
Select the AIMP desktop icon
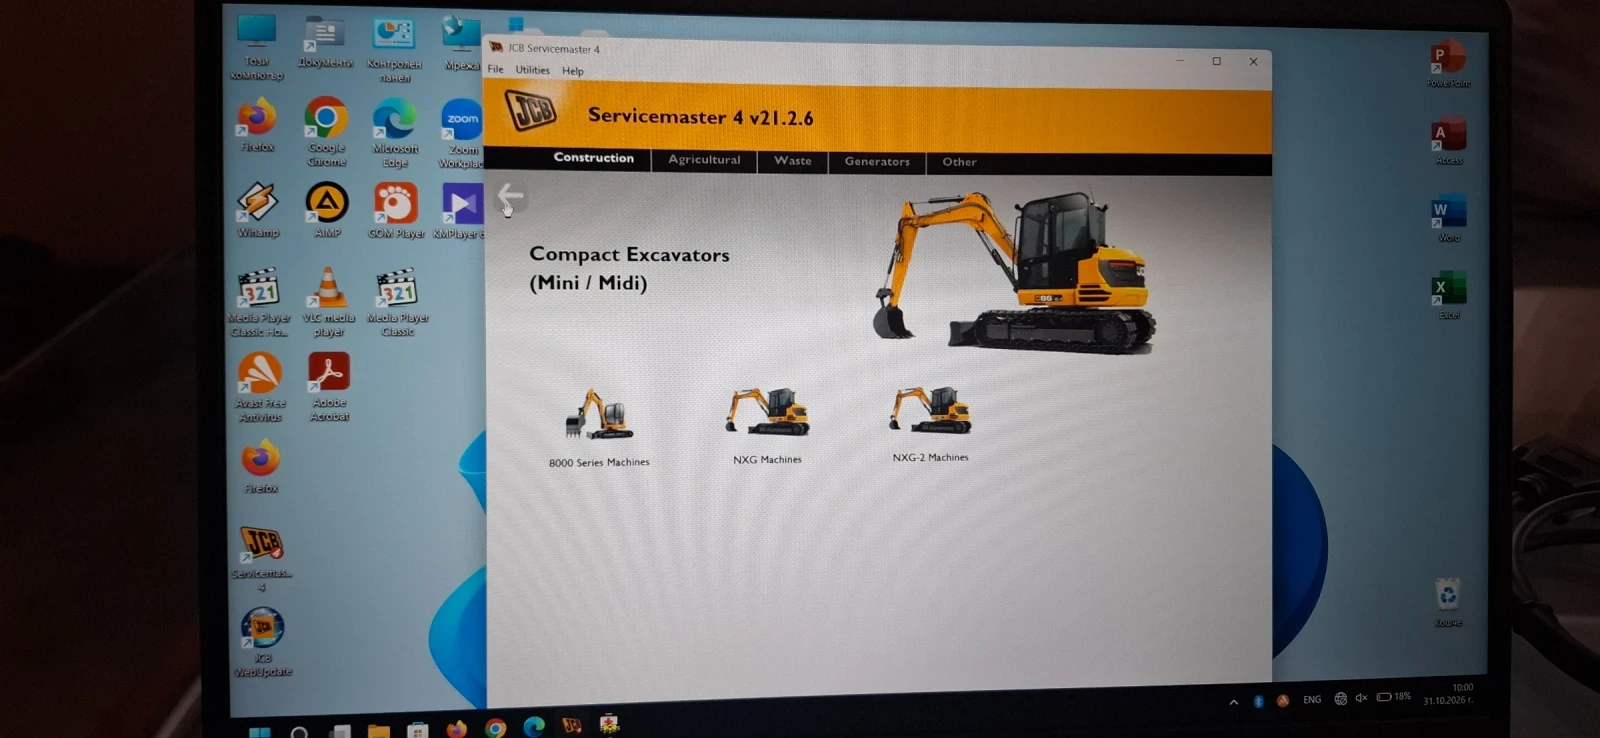[x=327, y=211]
